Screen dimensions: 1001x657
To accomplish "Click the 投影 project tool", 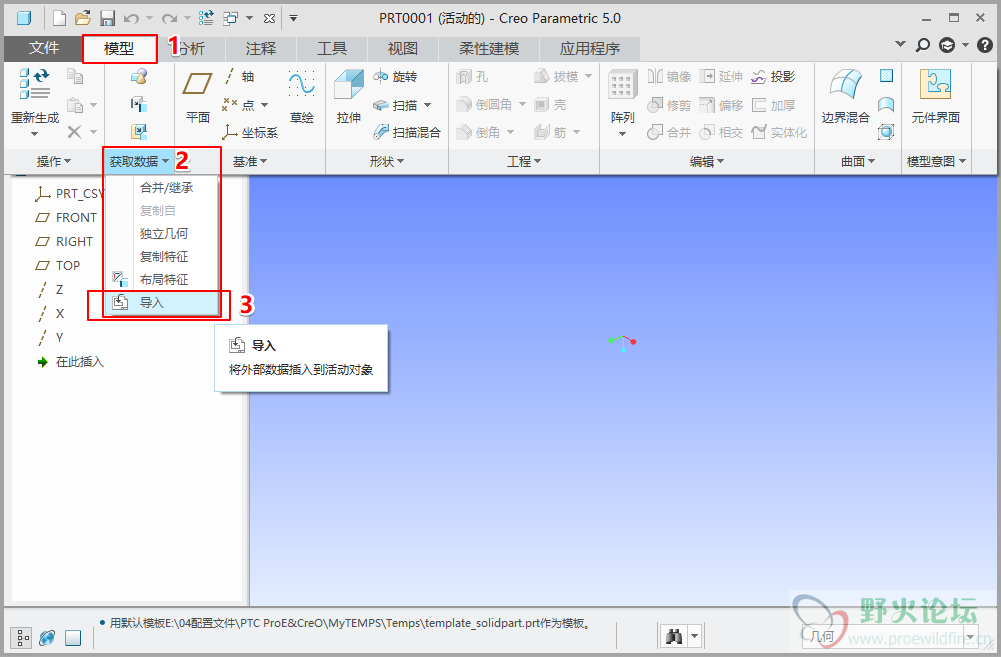I will click(x=773, y=77).
